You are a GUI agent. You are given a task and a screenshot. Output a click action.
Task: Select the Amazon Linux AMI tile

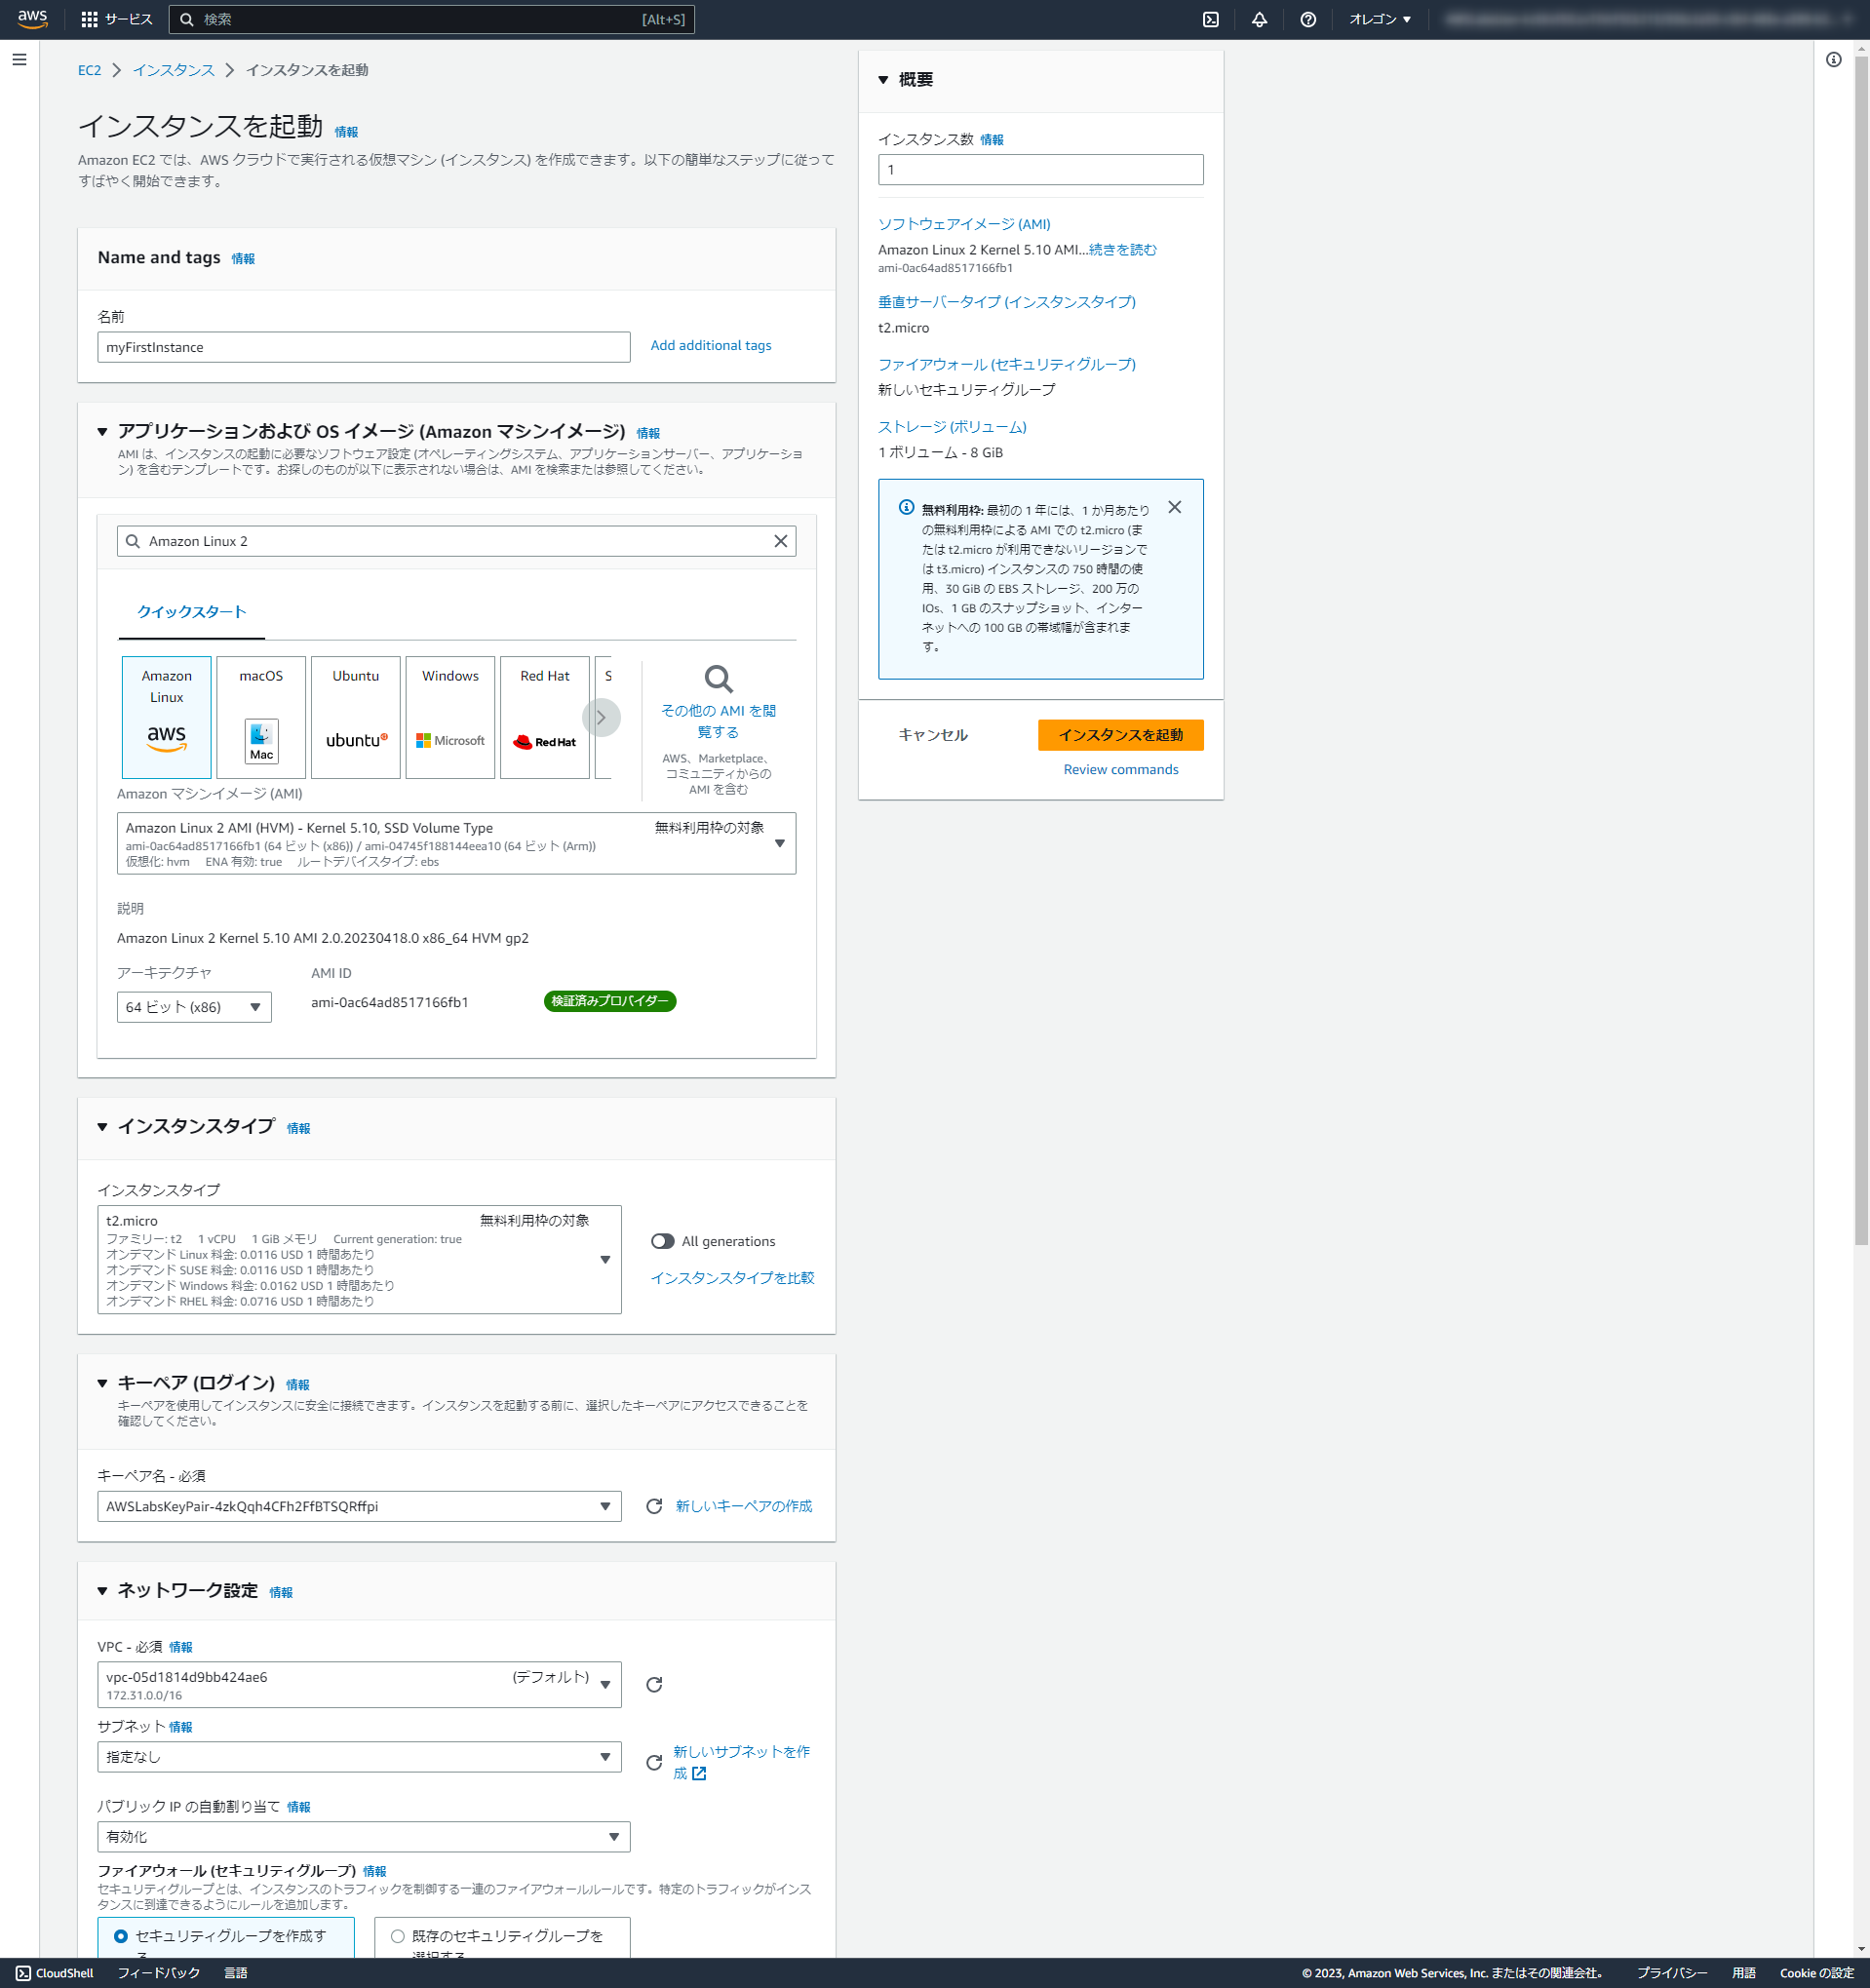pos(166,716)
